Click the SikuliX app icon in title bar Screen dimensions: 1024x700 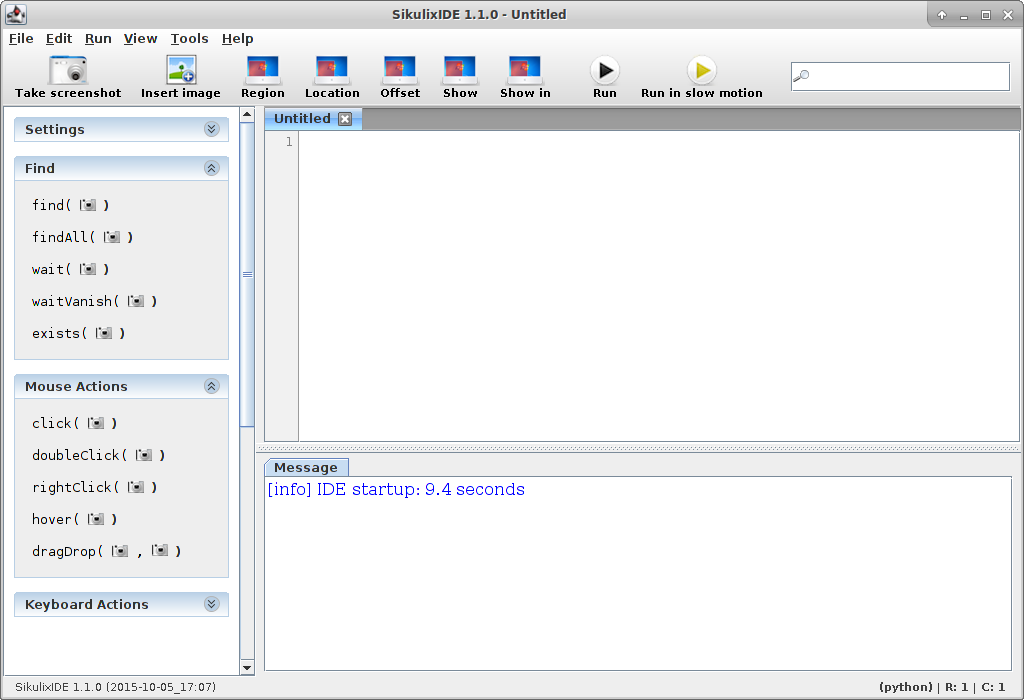16,14
